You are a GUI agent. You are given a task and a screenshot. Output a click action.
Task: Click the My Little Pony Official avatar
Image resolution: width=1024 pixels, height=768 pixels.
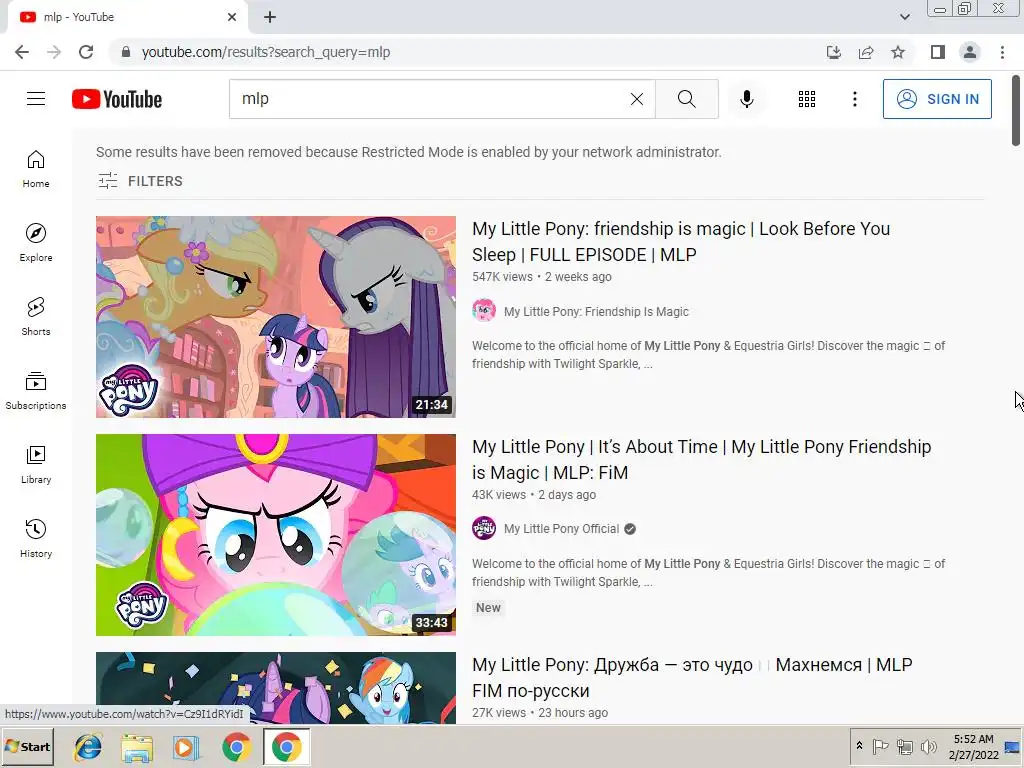[x=484, y=528]
